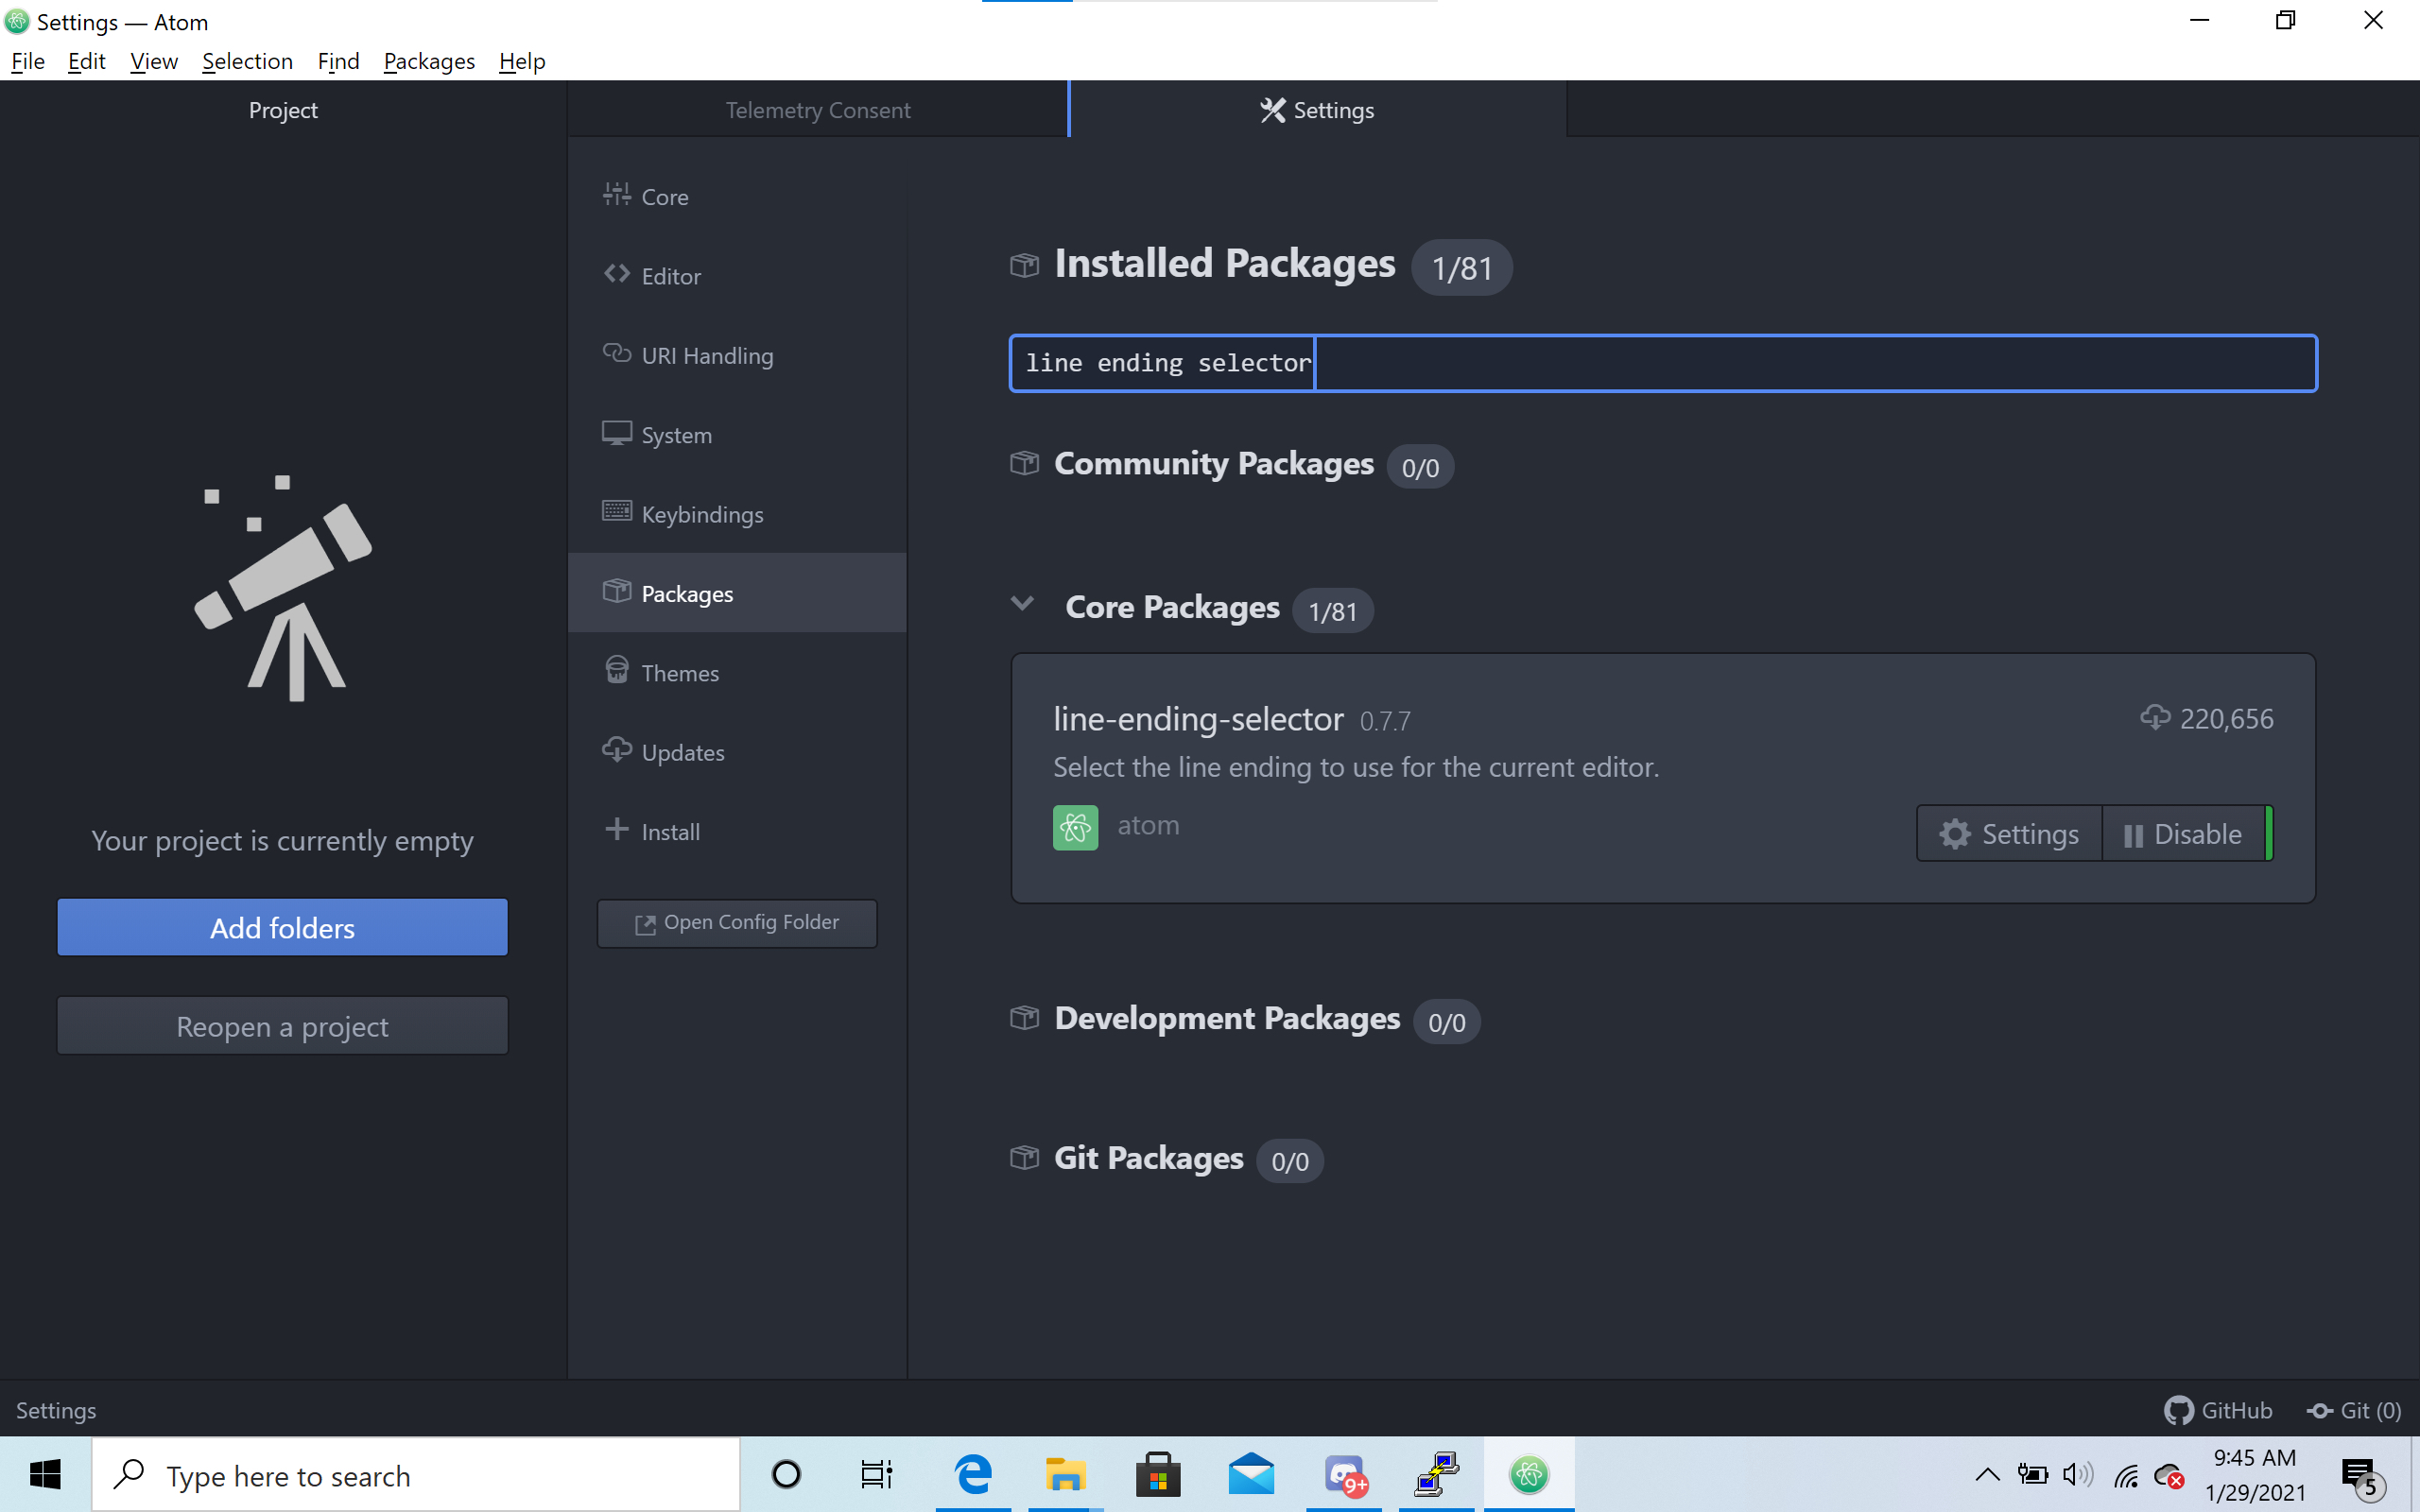The image size is (2420, 1512).
Task: Click Development Packages heading
Action: pos(1227,1018)
